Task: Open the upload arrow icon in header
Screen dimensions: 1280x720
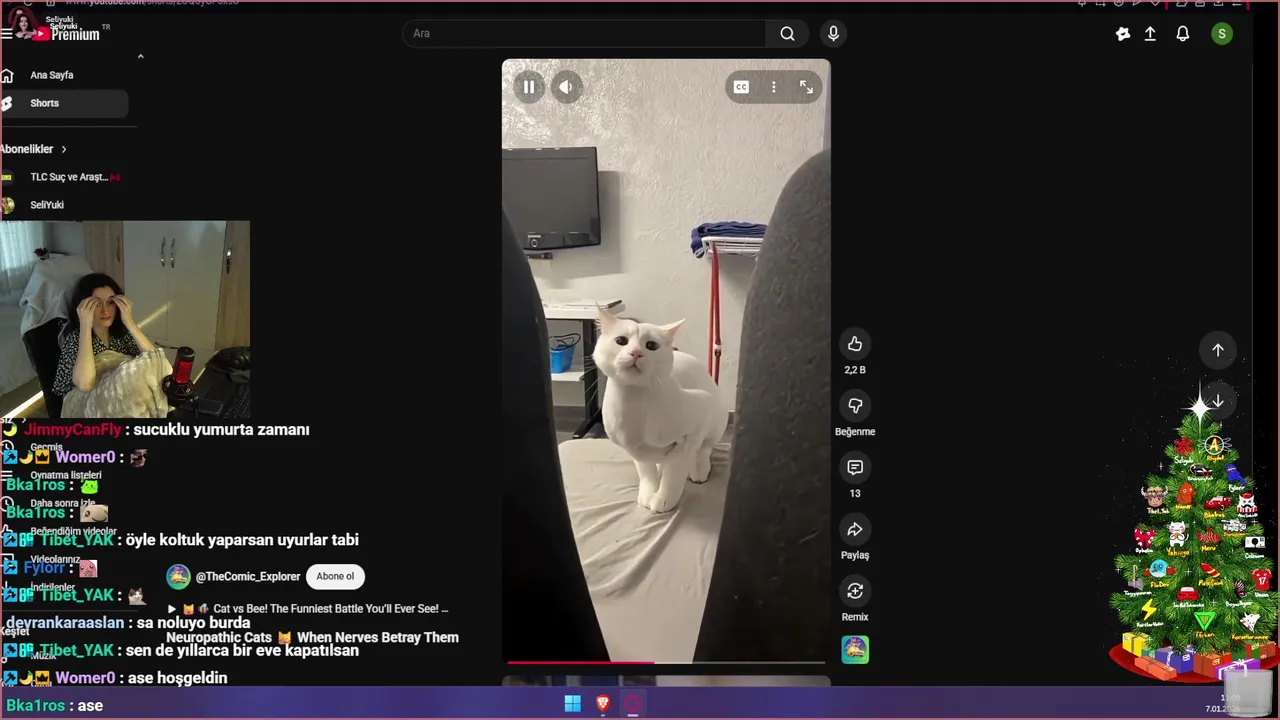Action: click(x=1150, y=34)
